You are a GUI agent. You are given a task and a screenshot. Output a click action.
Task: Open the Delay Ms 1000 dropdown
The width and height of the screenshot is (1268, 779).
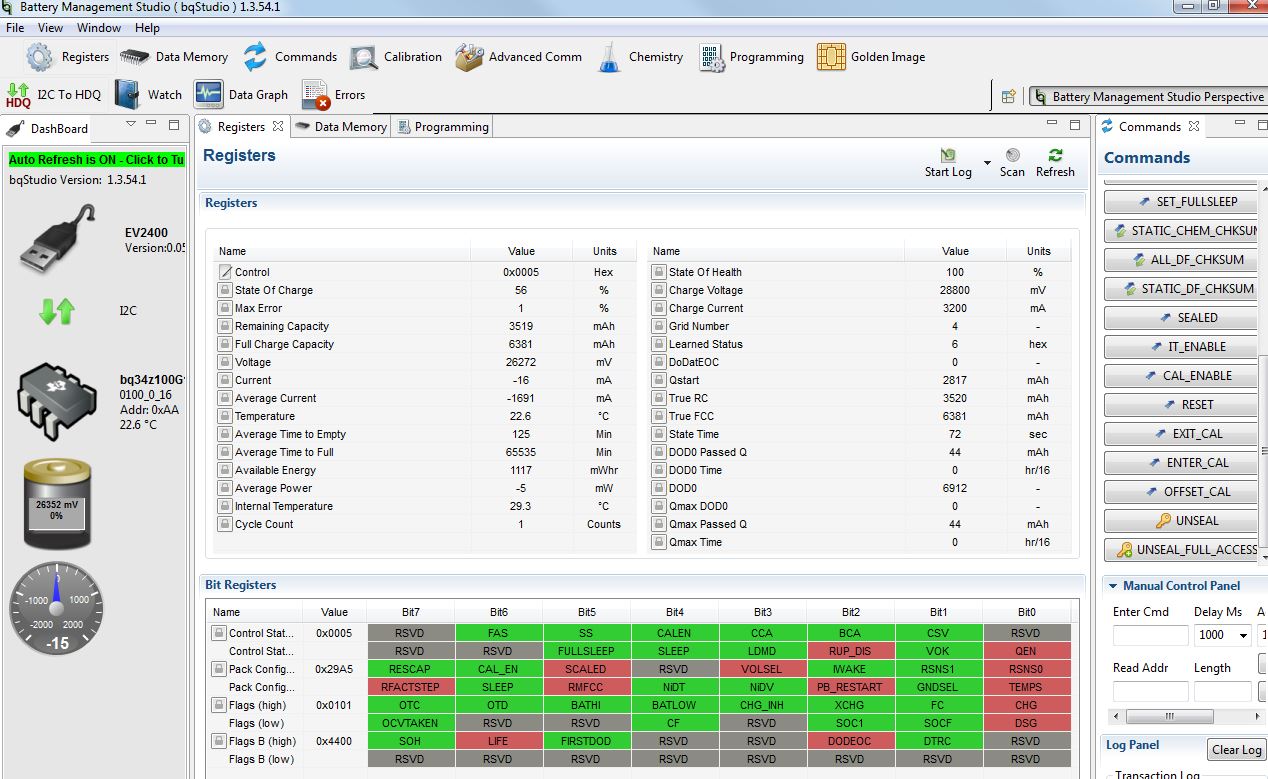pyautogui.click(x=1243, y=636)
